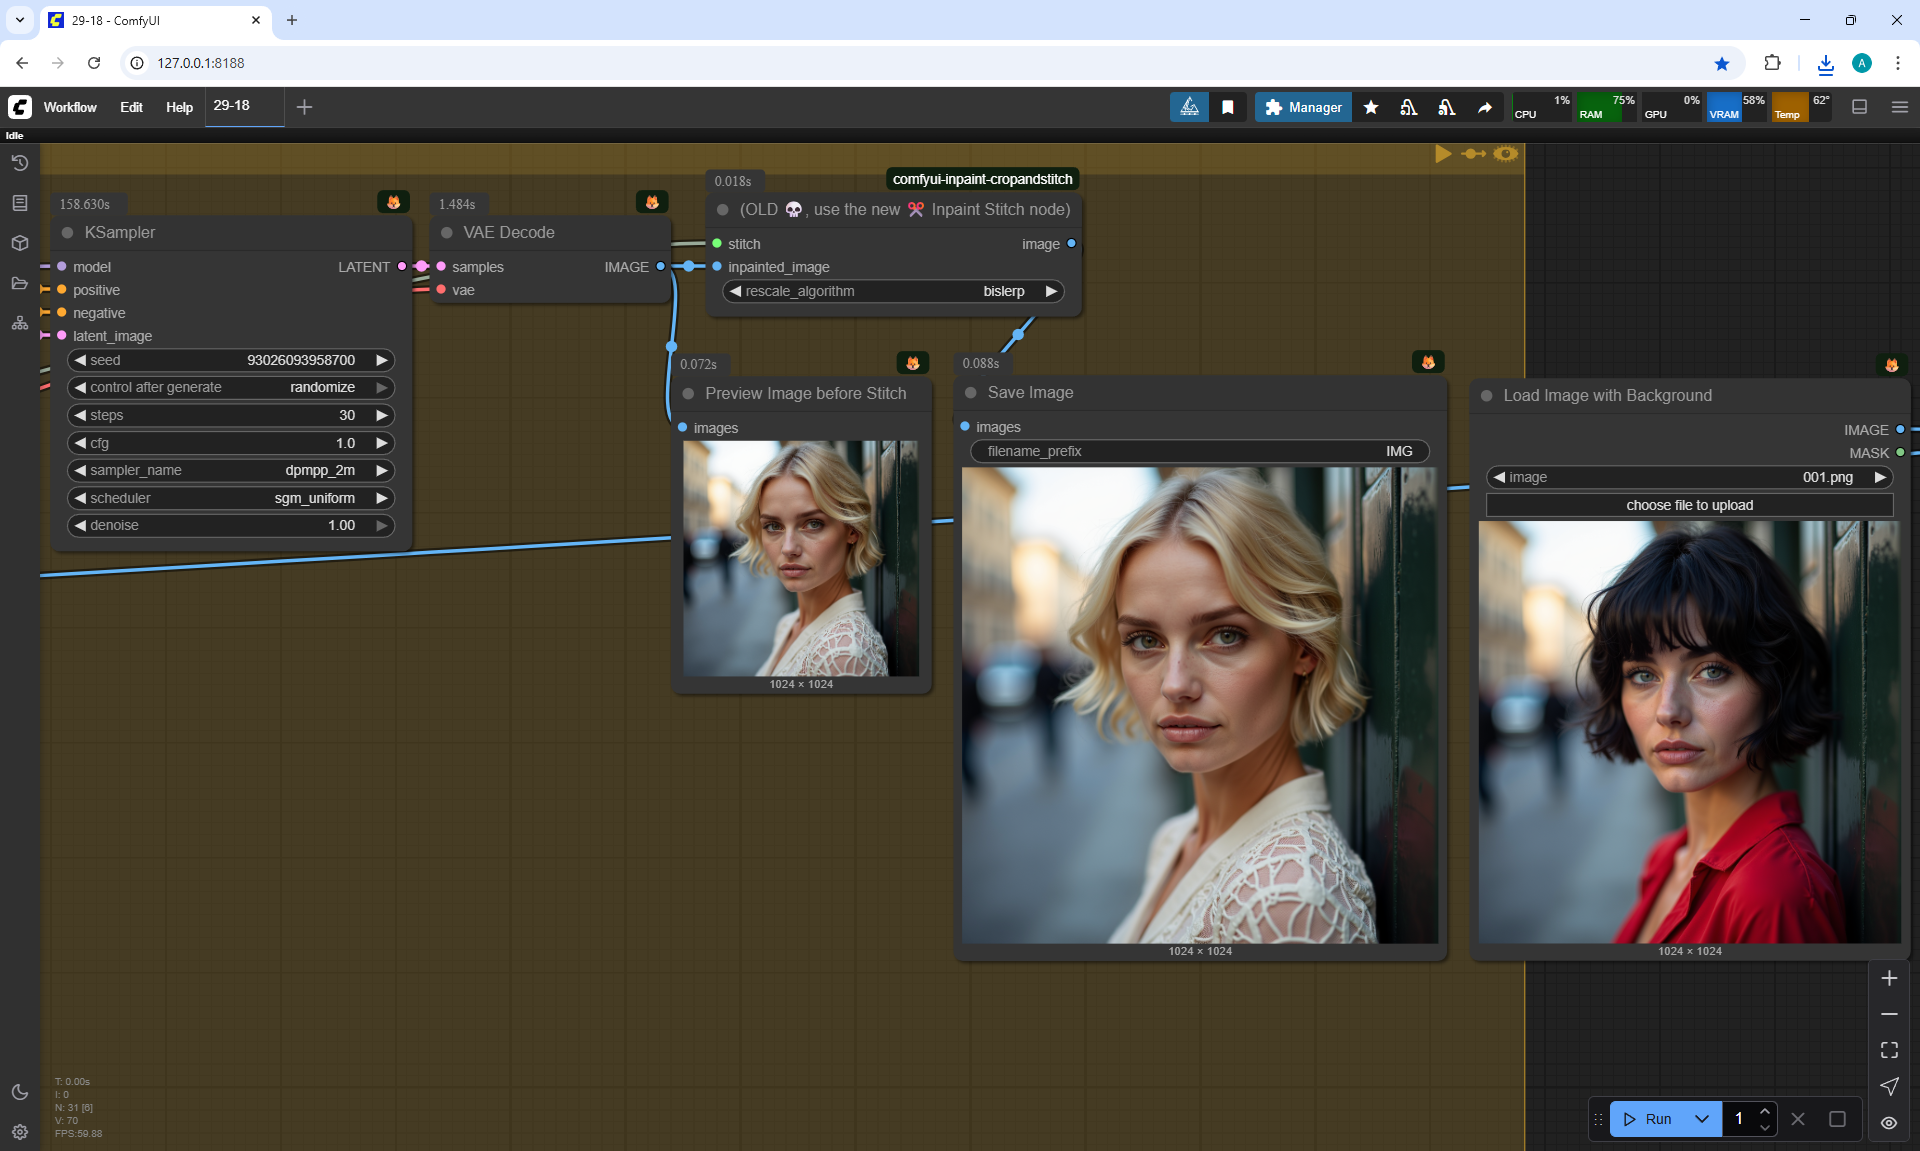Screen dimensions: 1920x1151
Task: Open the node library cube icon
Action: coord(19,243)
